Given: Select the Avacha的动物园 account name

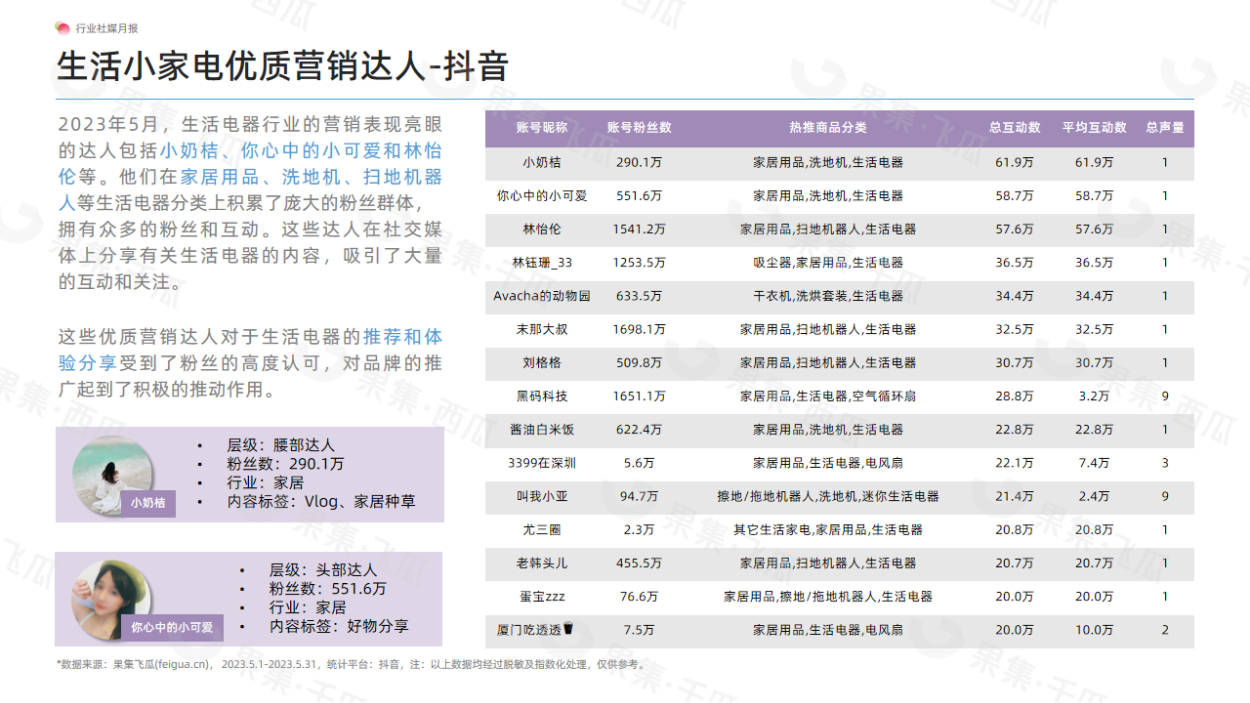Looking at the screenshot, I should tap(541, 296).
